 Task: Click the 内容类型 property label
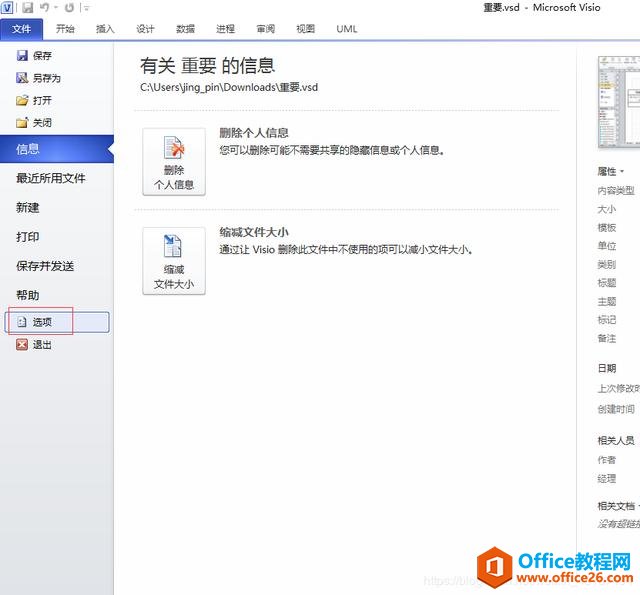[x=616, y=191]
